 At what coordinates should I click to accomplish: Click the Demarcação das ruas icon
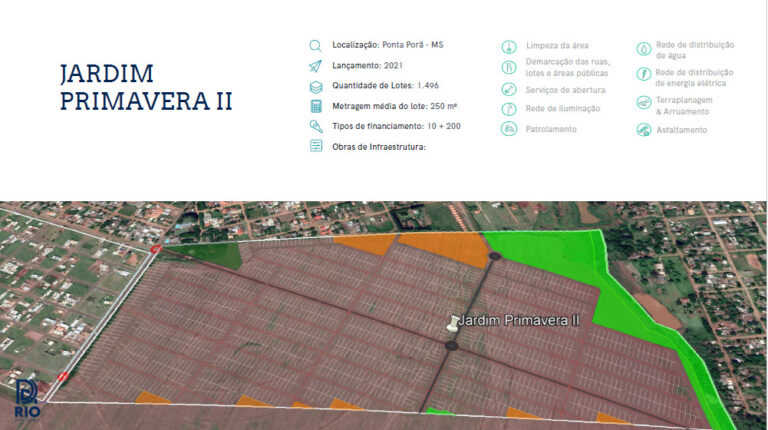509,67
